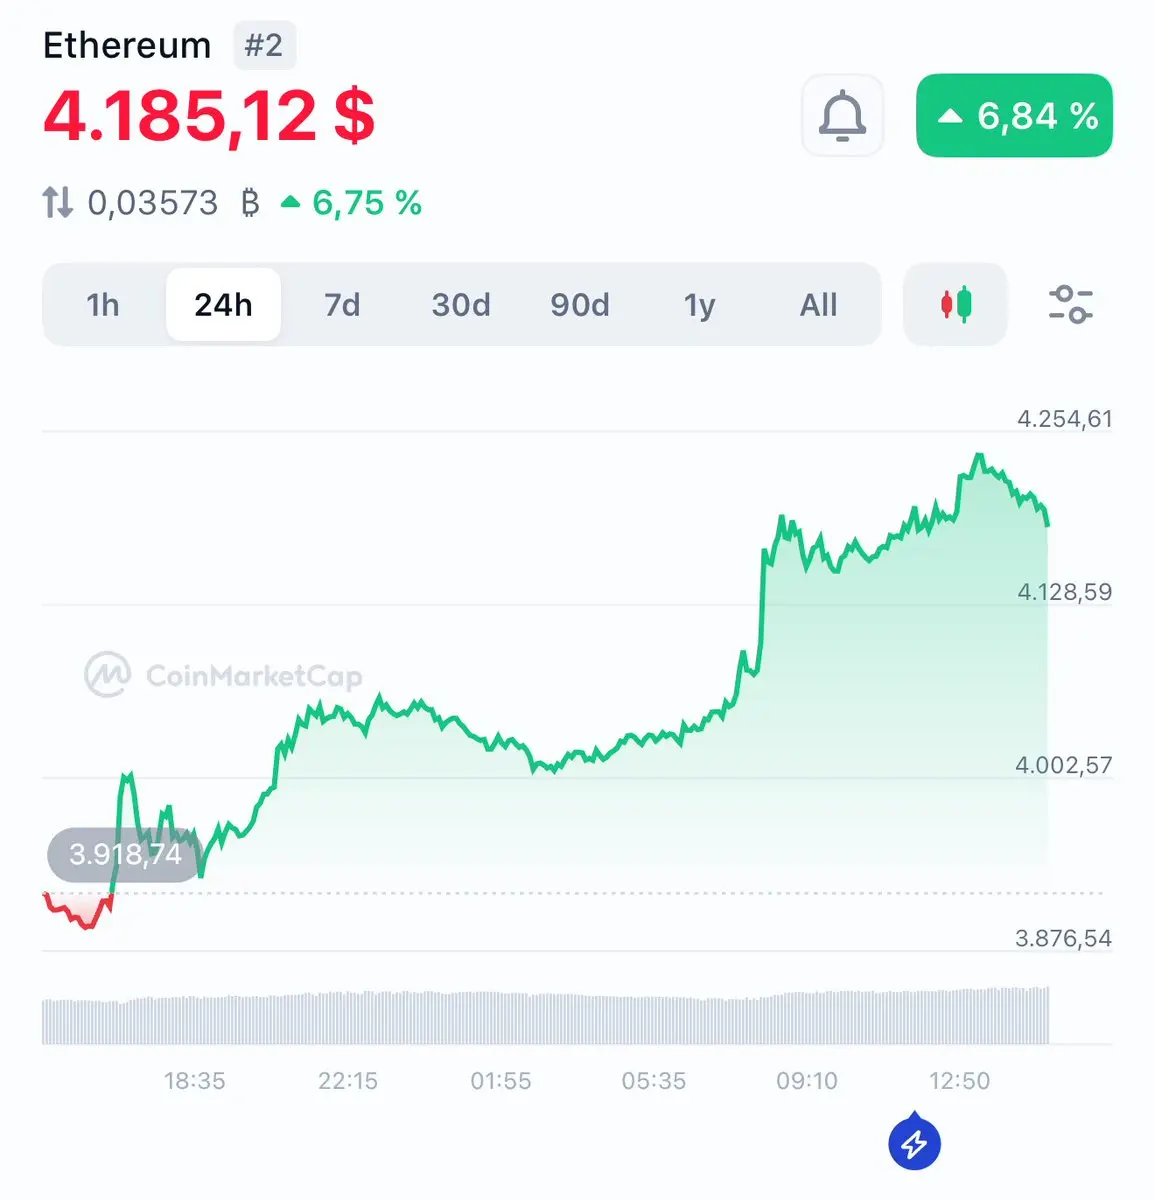Select the 24h timeframe tab
The height and width of the screenshot is (1200, 1155).
click(x=223, y=305)
